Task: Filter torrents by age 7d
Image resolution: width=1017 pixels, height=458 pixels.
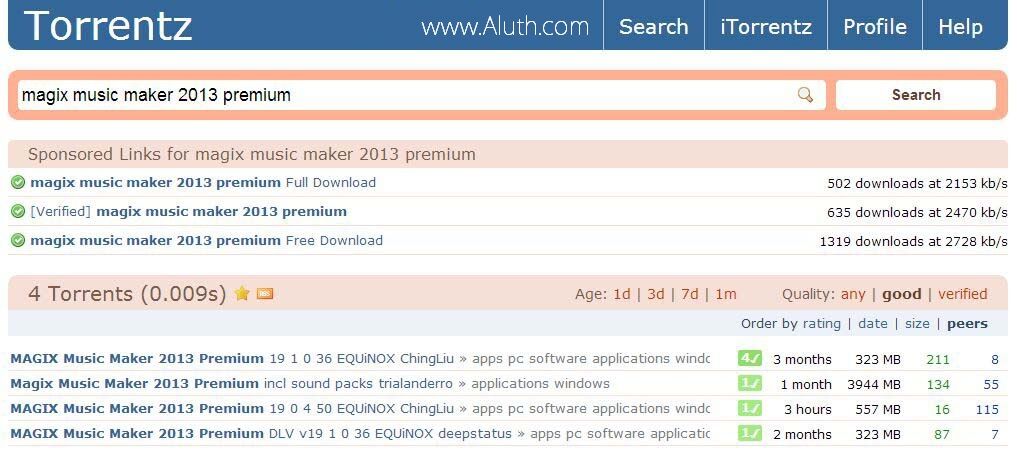Action: [689, 294]
